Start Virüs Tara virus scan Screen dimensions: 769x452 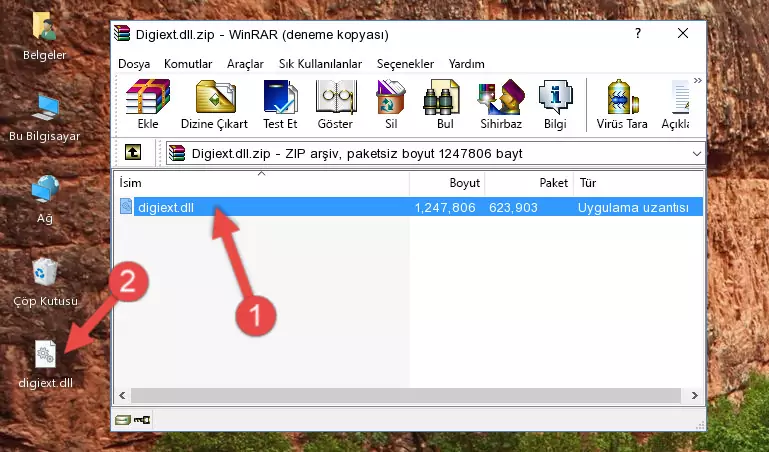[x=622, y=104]
